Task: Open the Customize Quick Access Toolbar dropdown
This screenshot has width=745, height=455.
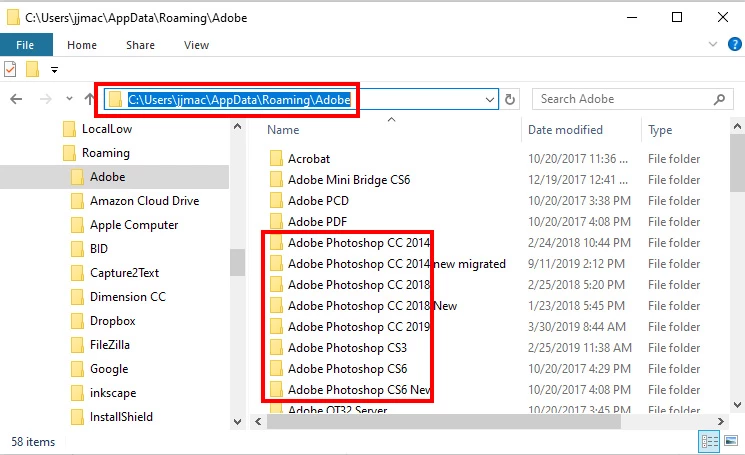Action: pyautogui.click(x=54, y=70)
